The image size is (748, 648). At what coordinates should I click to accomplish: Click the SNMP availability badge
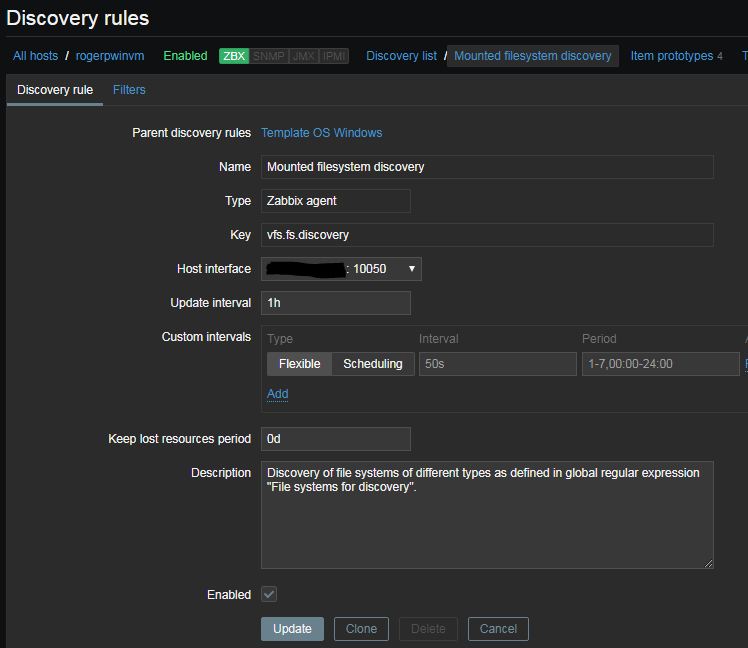click(268, 56)
